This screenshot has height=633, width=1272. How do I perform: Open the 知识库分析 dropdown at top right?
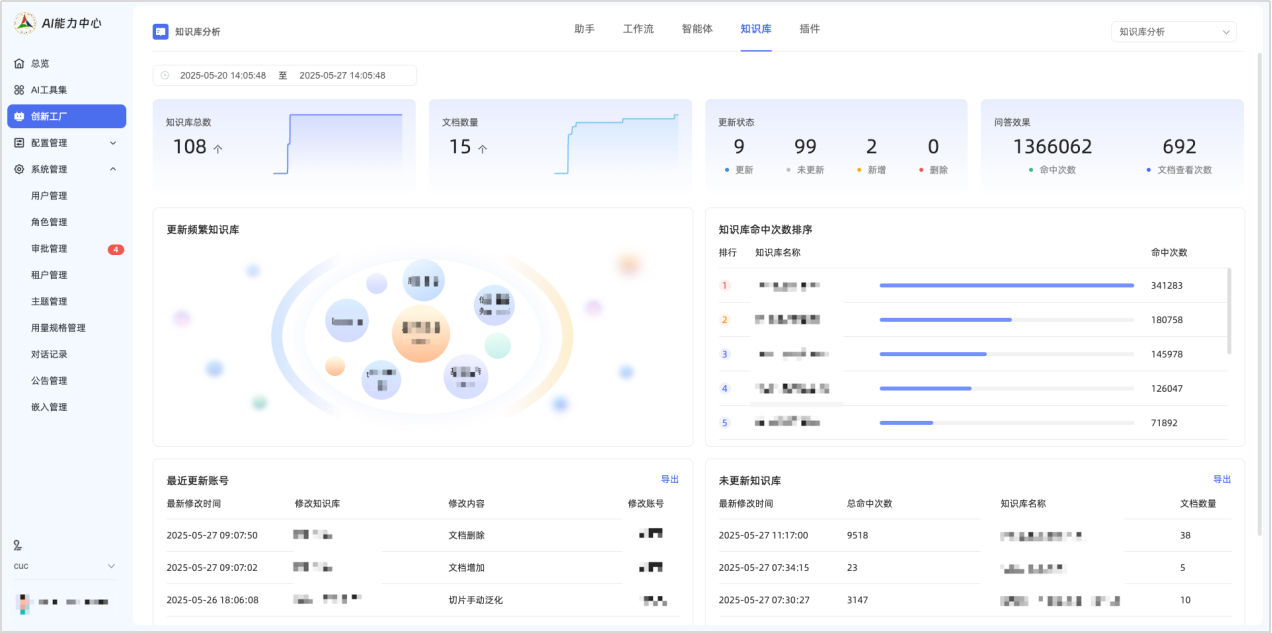click(1173, 32)
